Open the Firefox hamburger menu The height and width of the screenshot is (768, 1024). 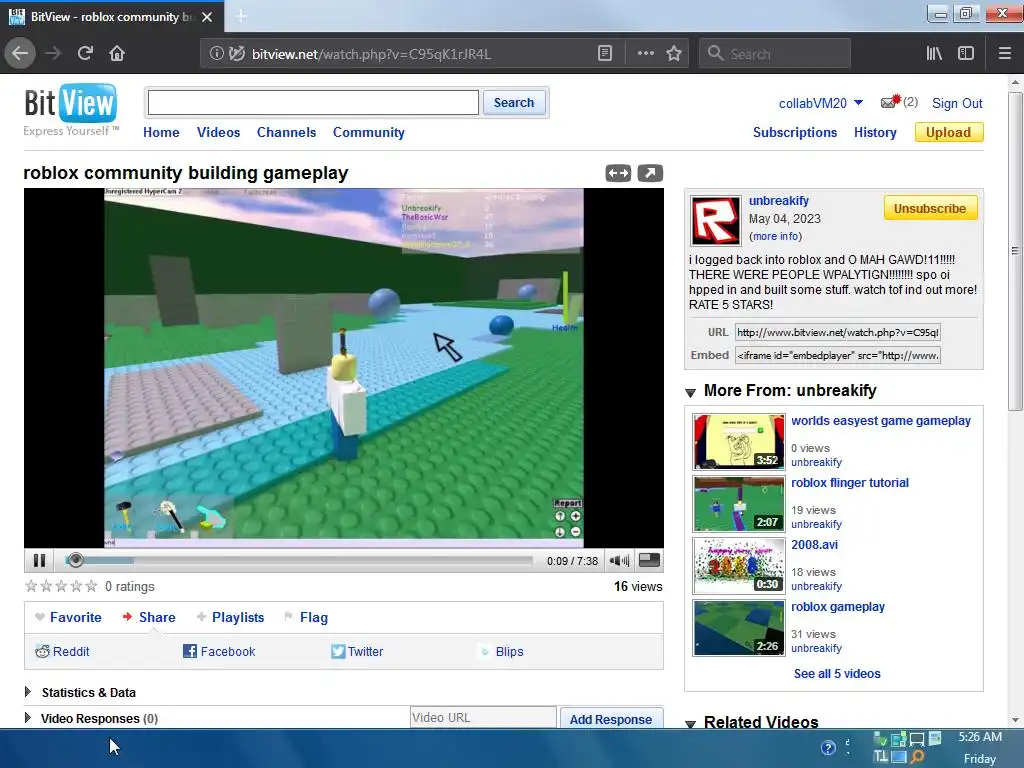[1005, 54]
